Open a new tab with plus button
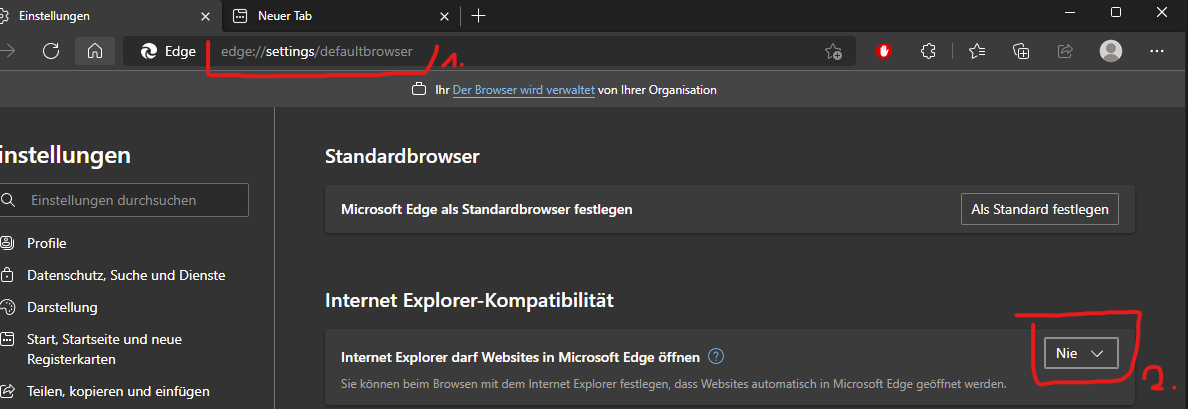1188x409 pixels. point(478,15)
